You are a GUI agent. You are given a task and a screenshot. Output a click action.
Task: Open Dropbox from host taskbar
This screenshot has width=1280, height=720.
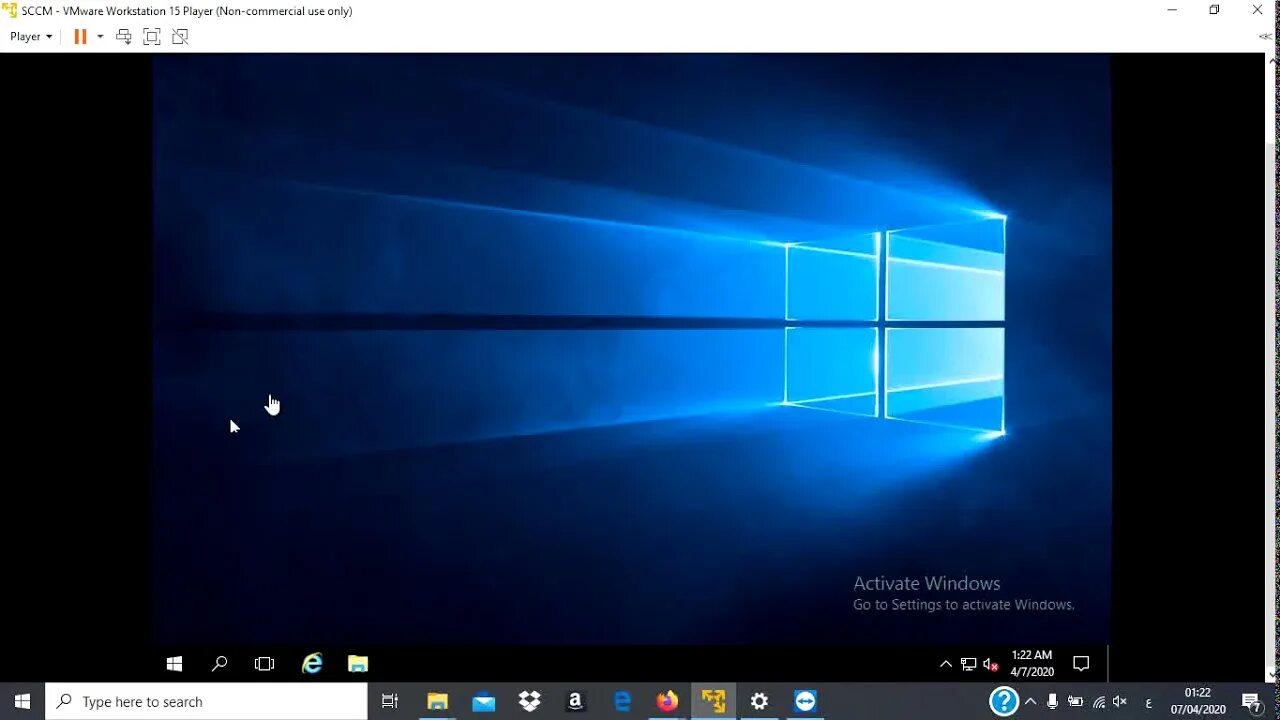tap(530, 701)
